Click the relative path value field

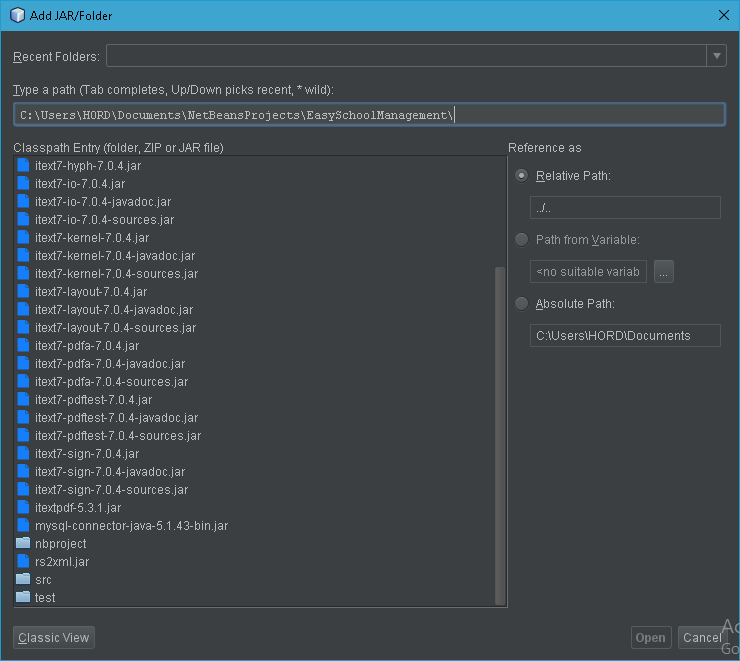coord(625,208)
